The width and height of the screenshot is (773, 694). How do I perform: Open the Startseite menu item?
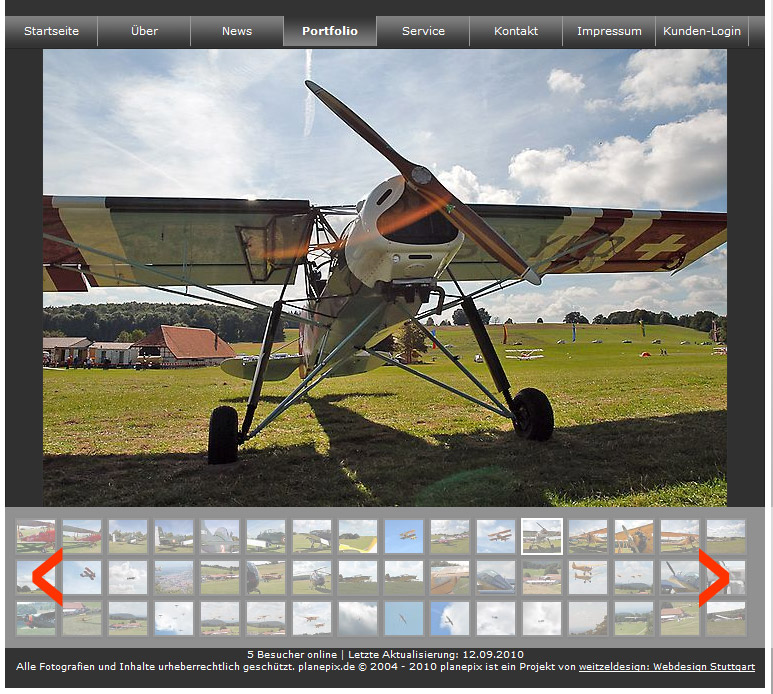pos(51,31)
